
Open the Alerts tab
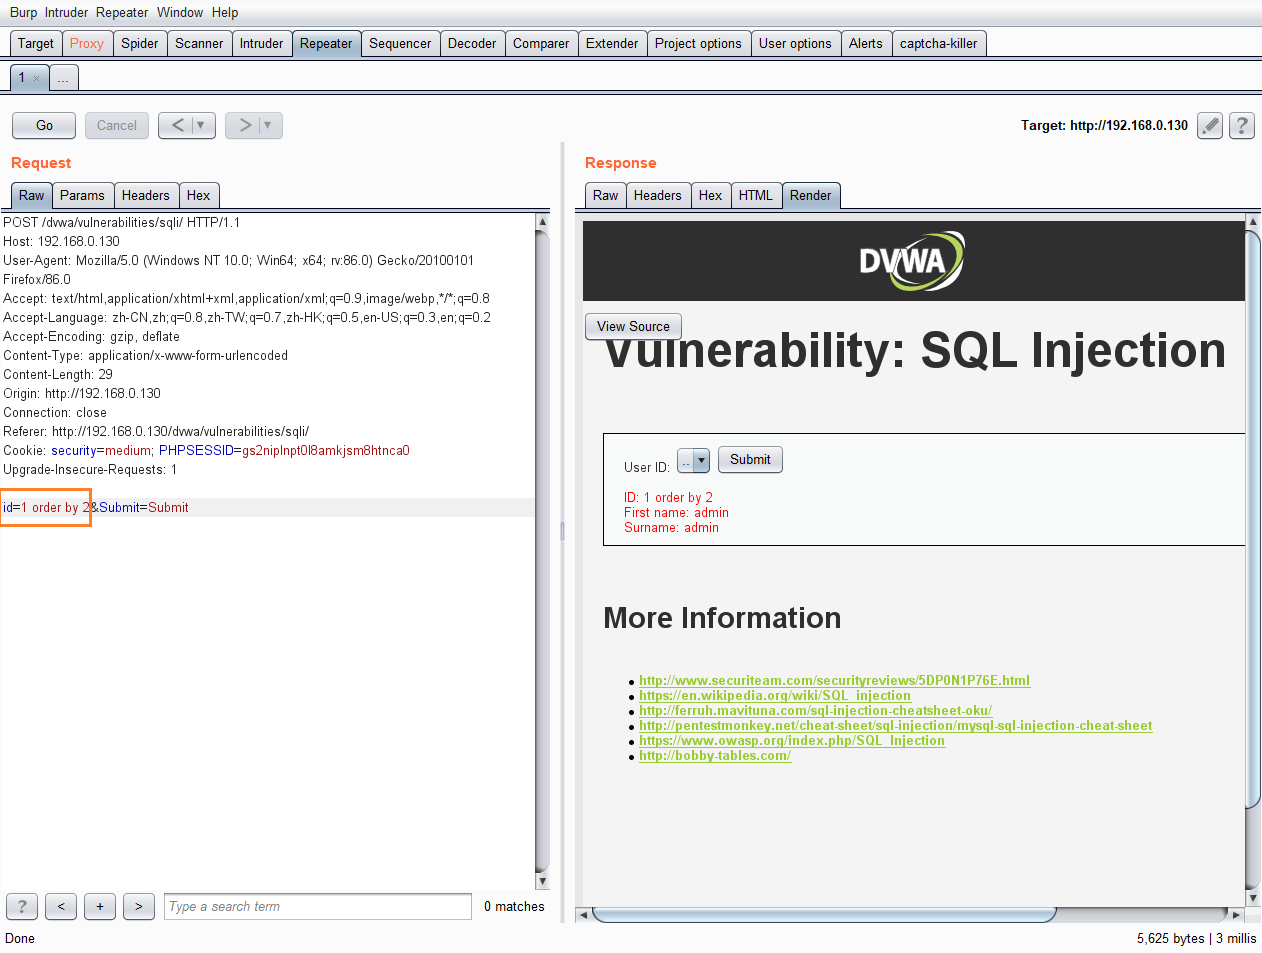coord(866,43)
